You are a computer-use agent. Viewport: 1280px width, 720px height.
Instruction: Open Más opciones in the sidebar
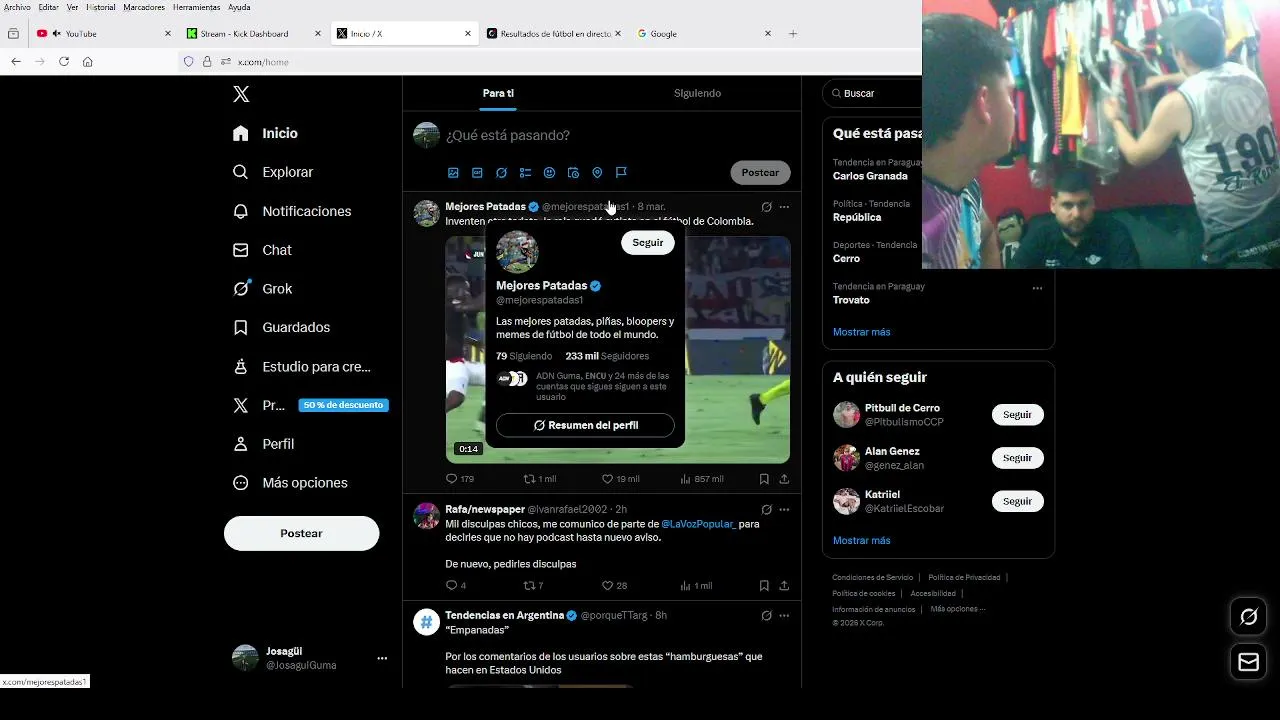point(291,483)
